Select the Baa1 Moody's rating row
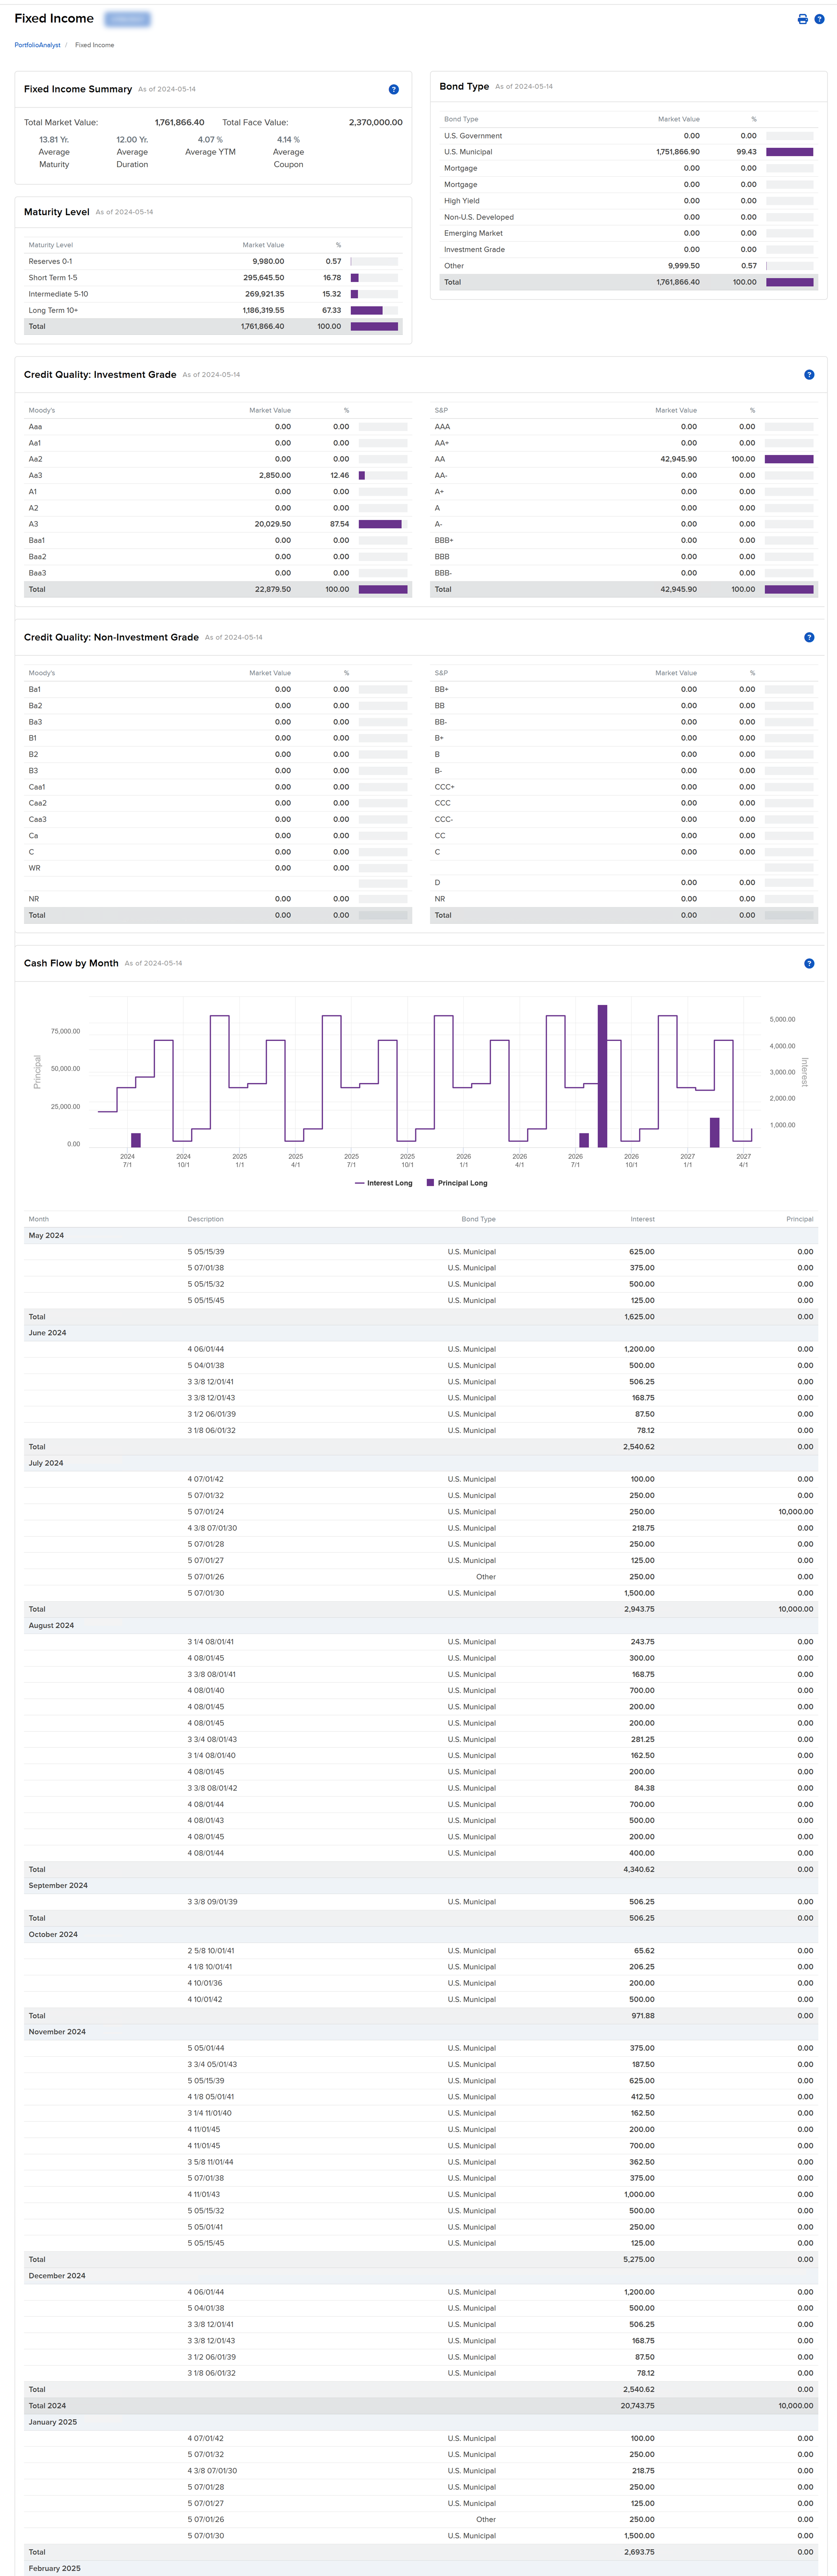The width and height of the screenshot is (837, 2576). coord(217,540)
